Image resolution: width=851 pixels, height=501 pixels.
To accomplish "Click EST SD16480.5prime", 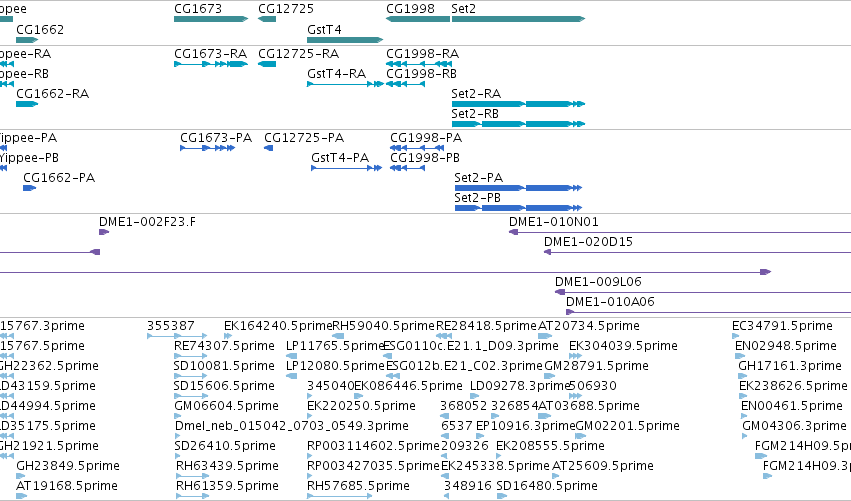I will point(547,487).
